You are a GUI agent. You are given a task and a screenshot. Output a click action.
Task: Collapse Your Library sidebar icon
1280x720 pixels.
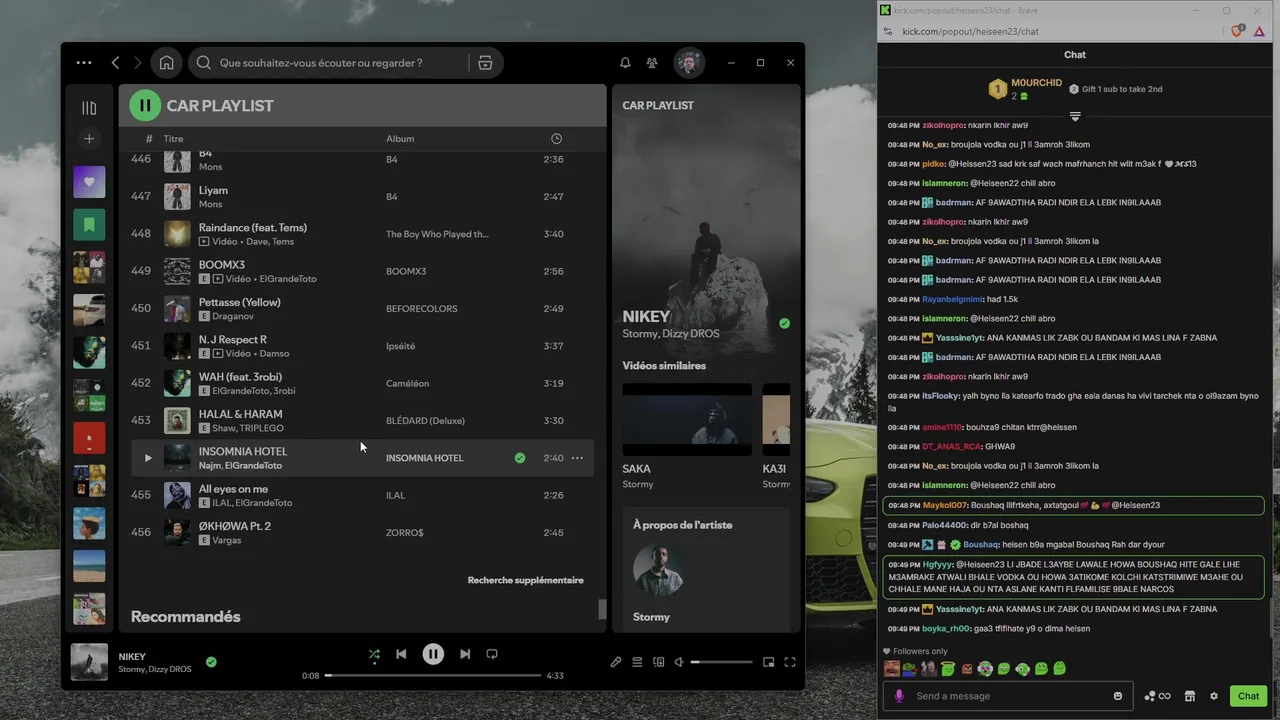89,108
